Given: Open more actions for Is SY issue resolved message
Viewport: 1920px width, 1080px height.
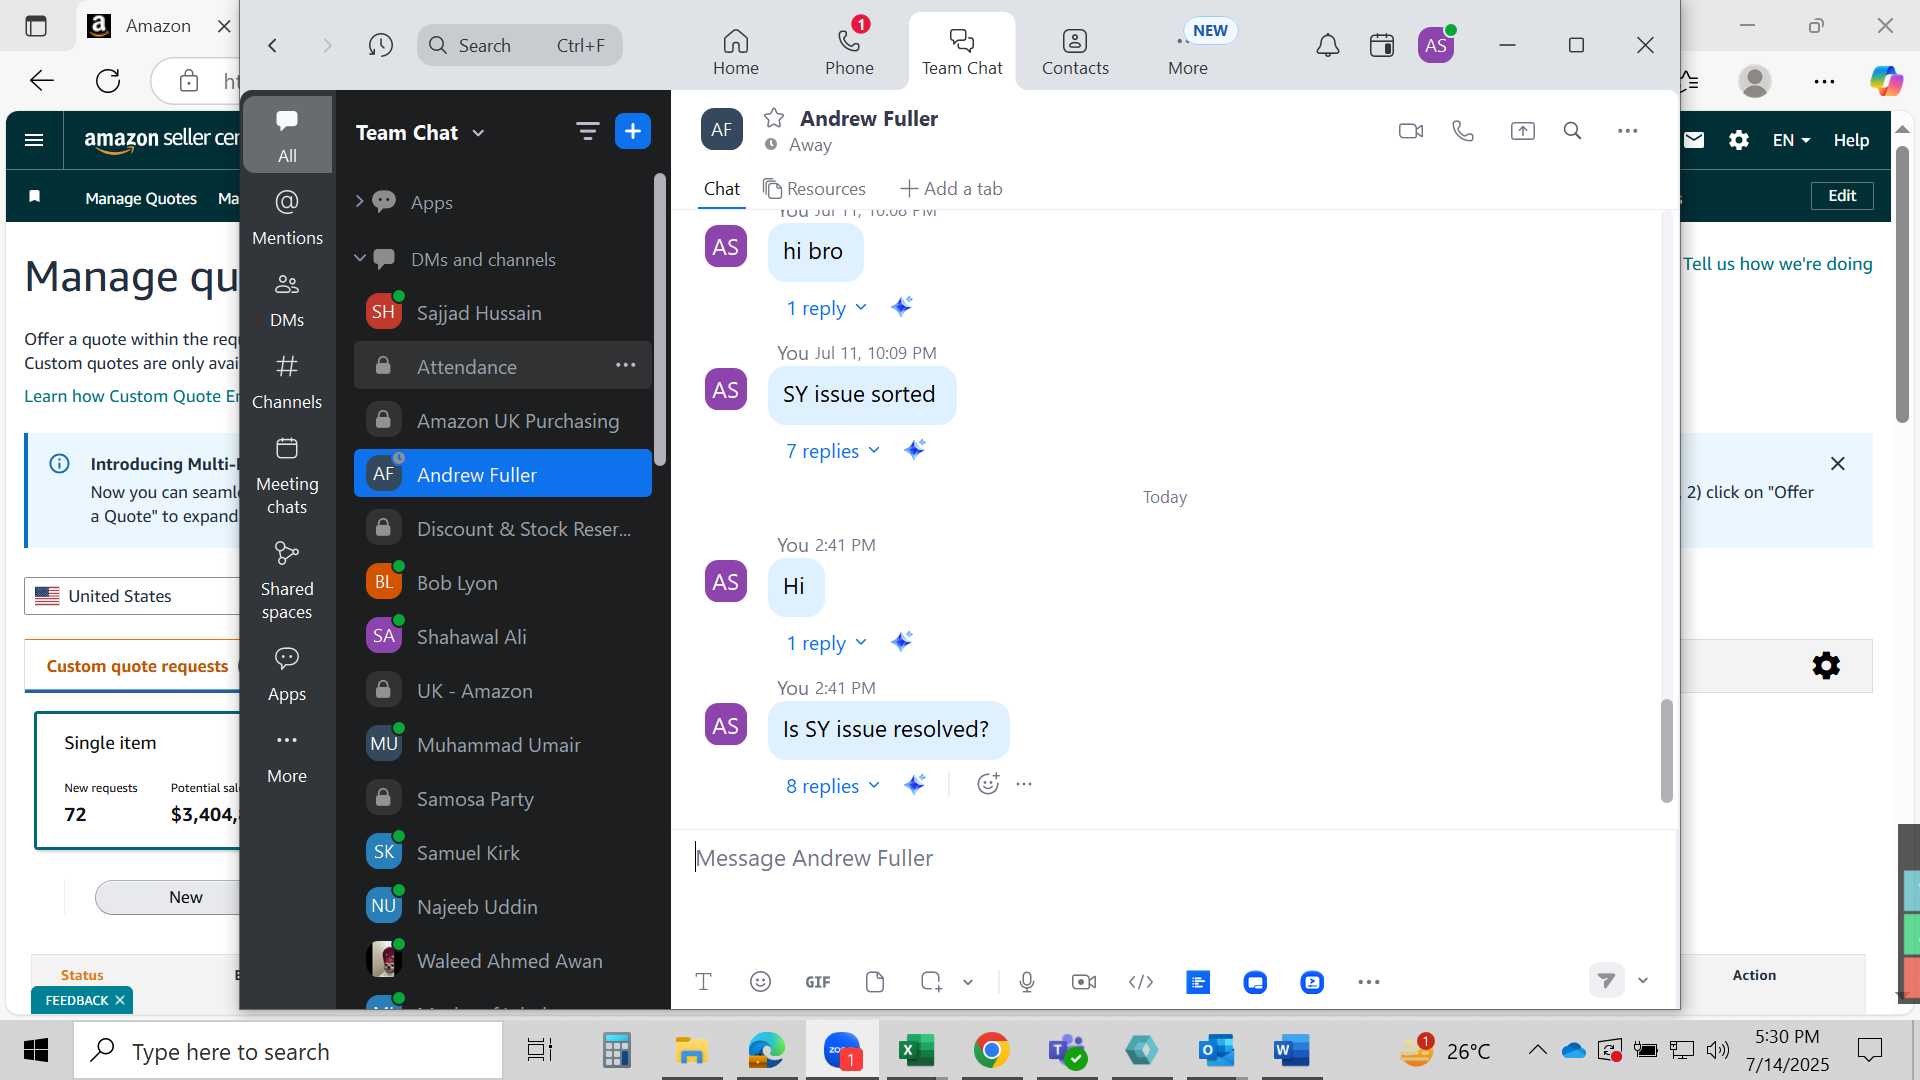Looking at the screenshot, I should (x=1024, y=784).
